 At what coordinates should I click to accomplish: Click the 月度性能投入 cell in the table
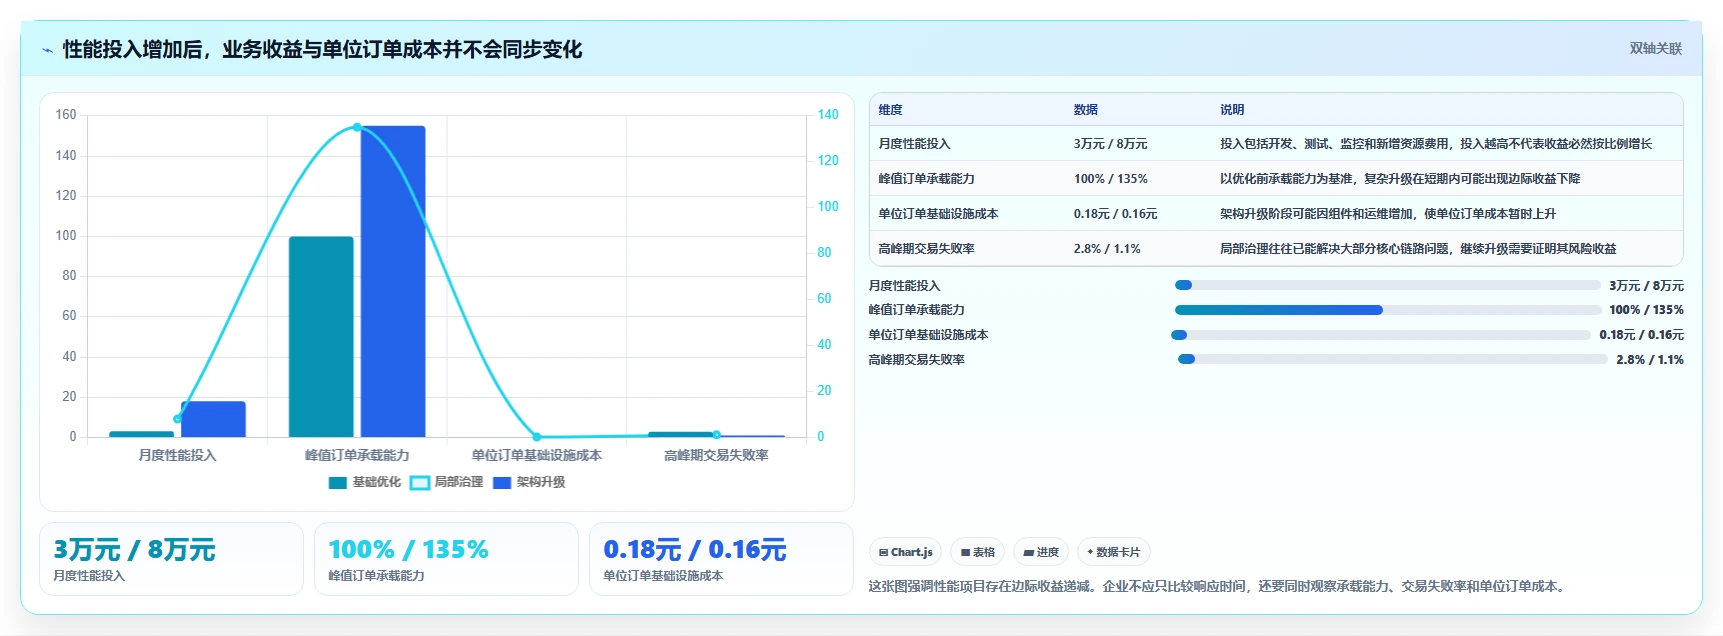914,144
